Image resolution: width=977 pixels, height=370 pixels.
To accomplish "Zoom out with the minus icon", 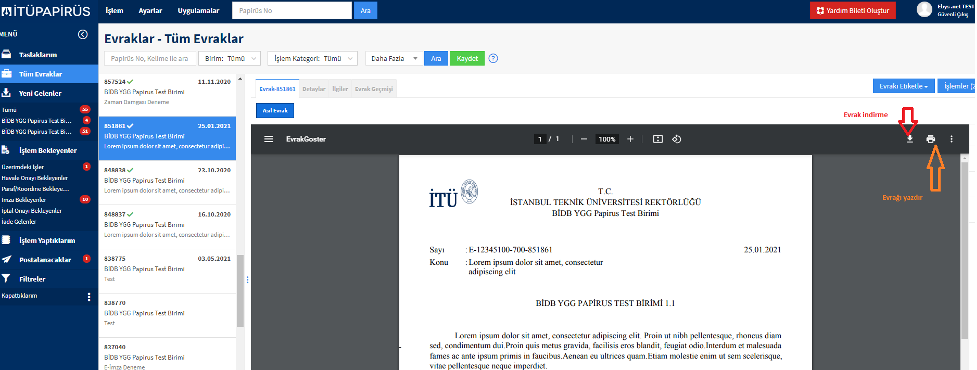I will 584,139.
